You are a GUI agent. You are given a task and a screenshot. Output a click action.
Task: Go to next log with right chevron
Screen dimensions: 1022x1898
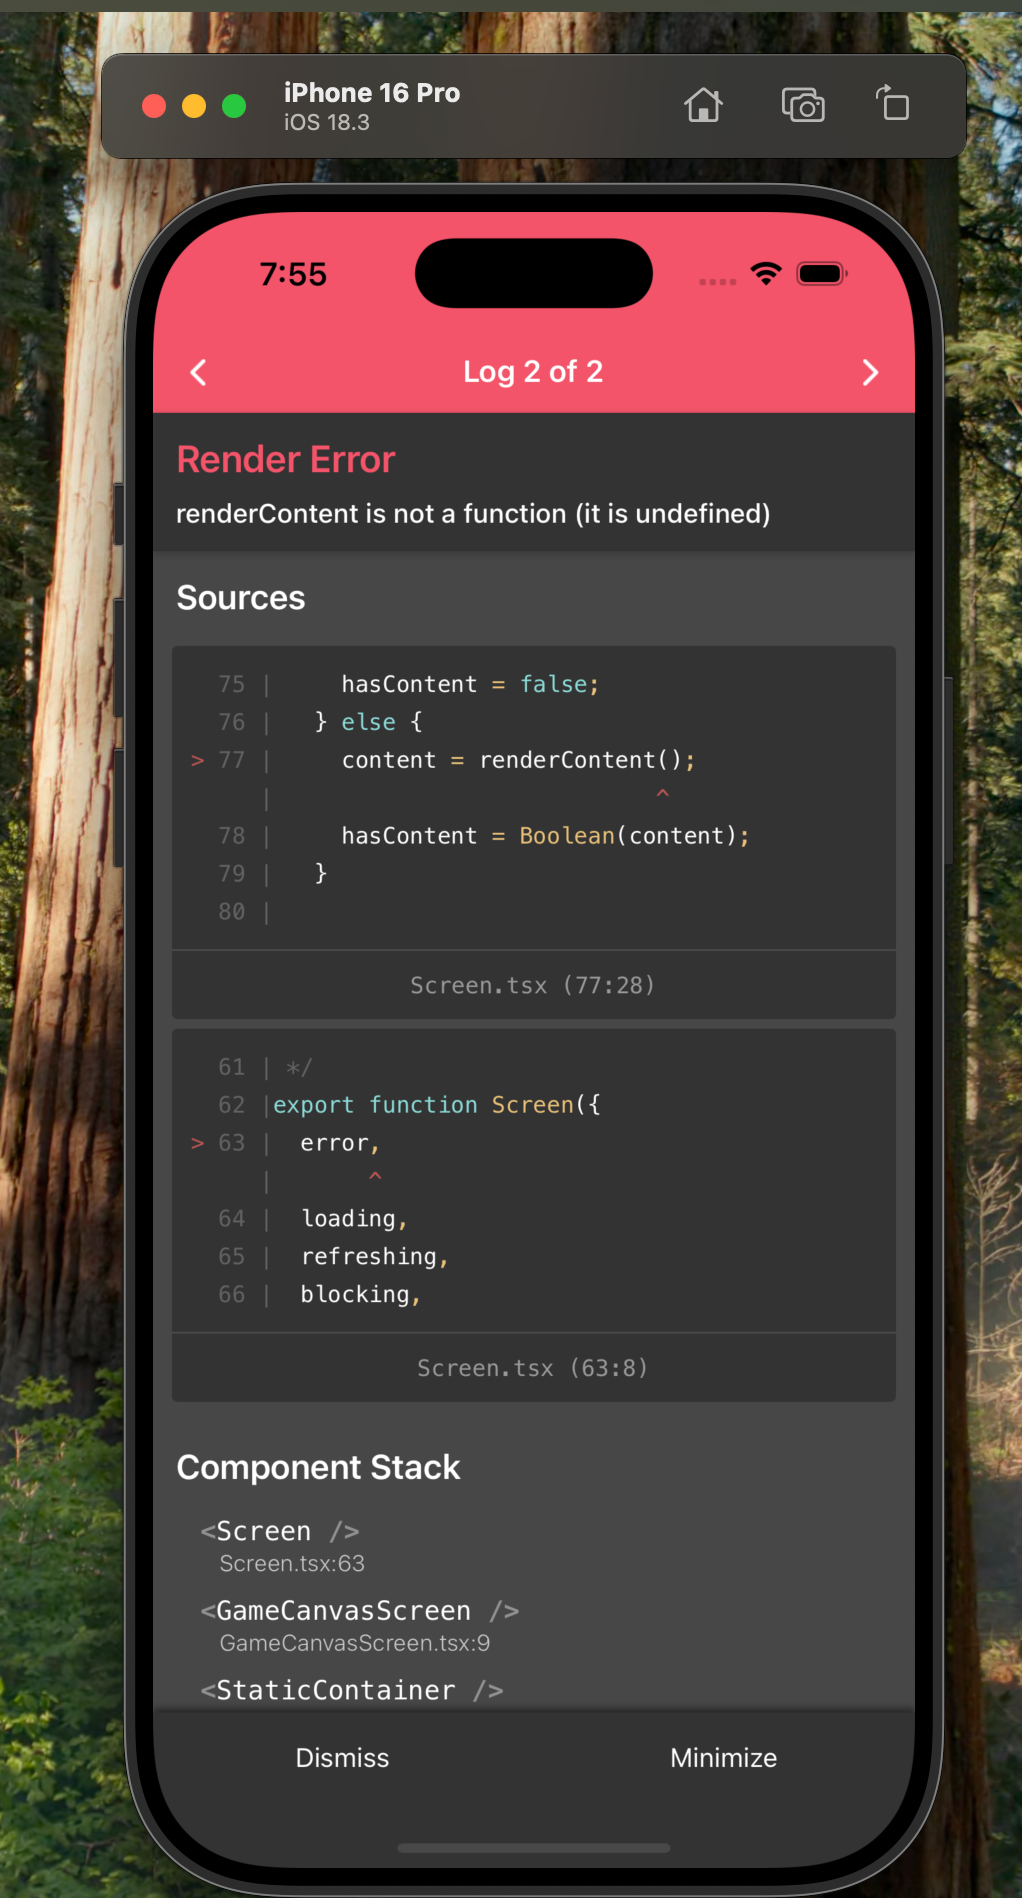click(x=869, y=372)
